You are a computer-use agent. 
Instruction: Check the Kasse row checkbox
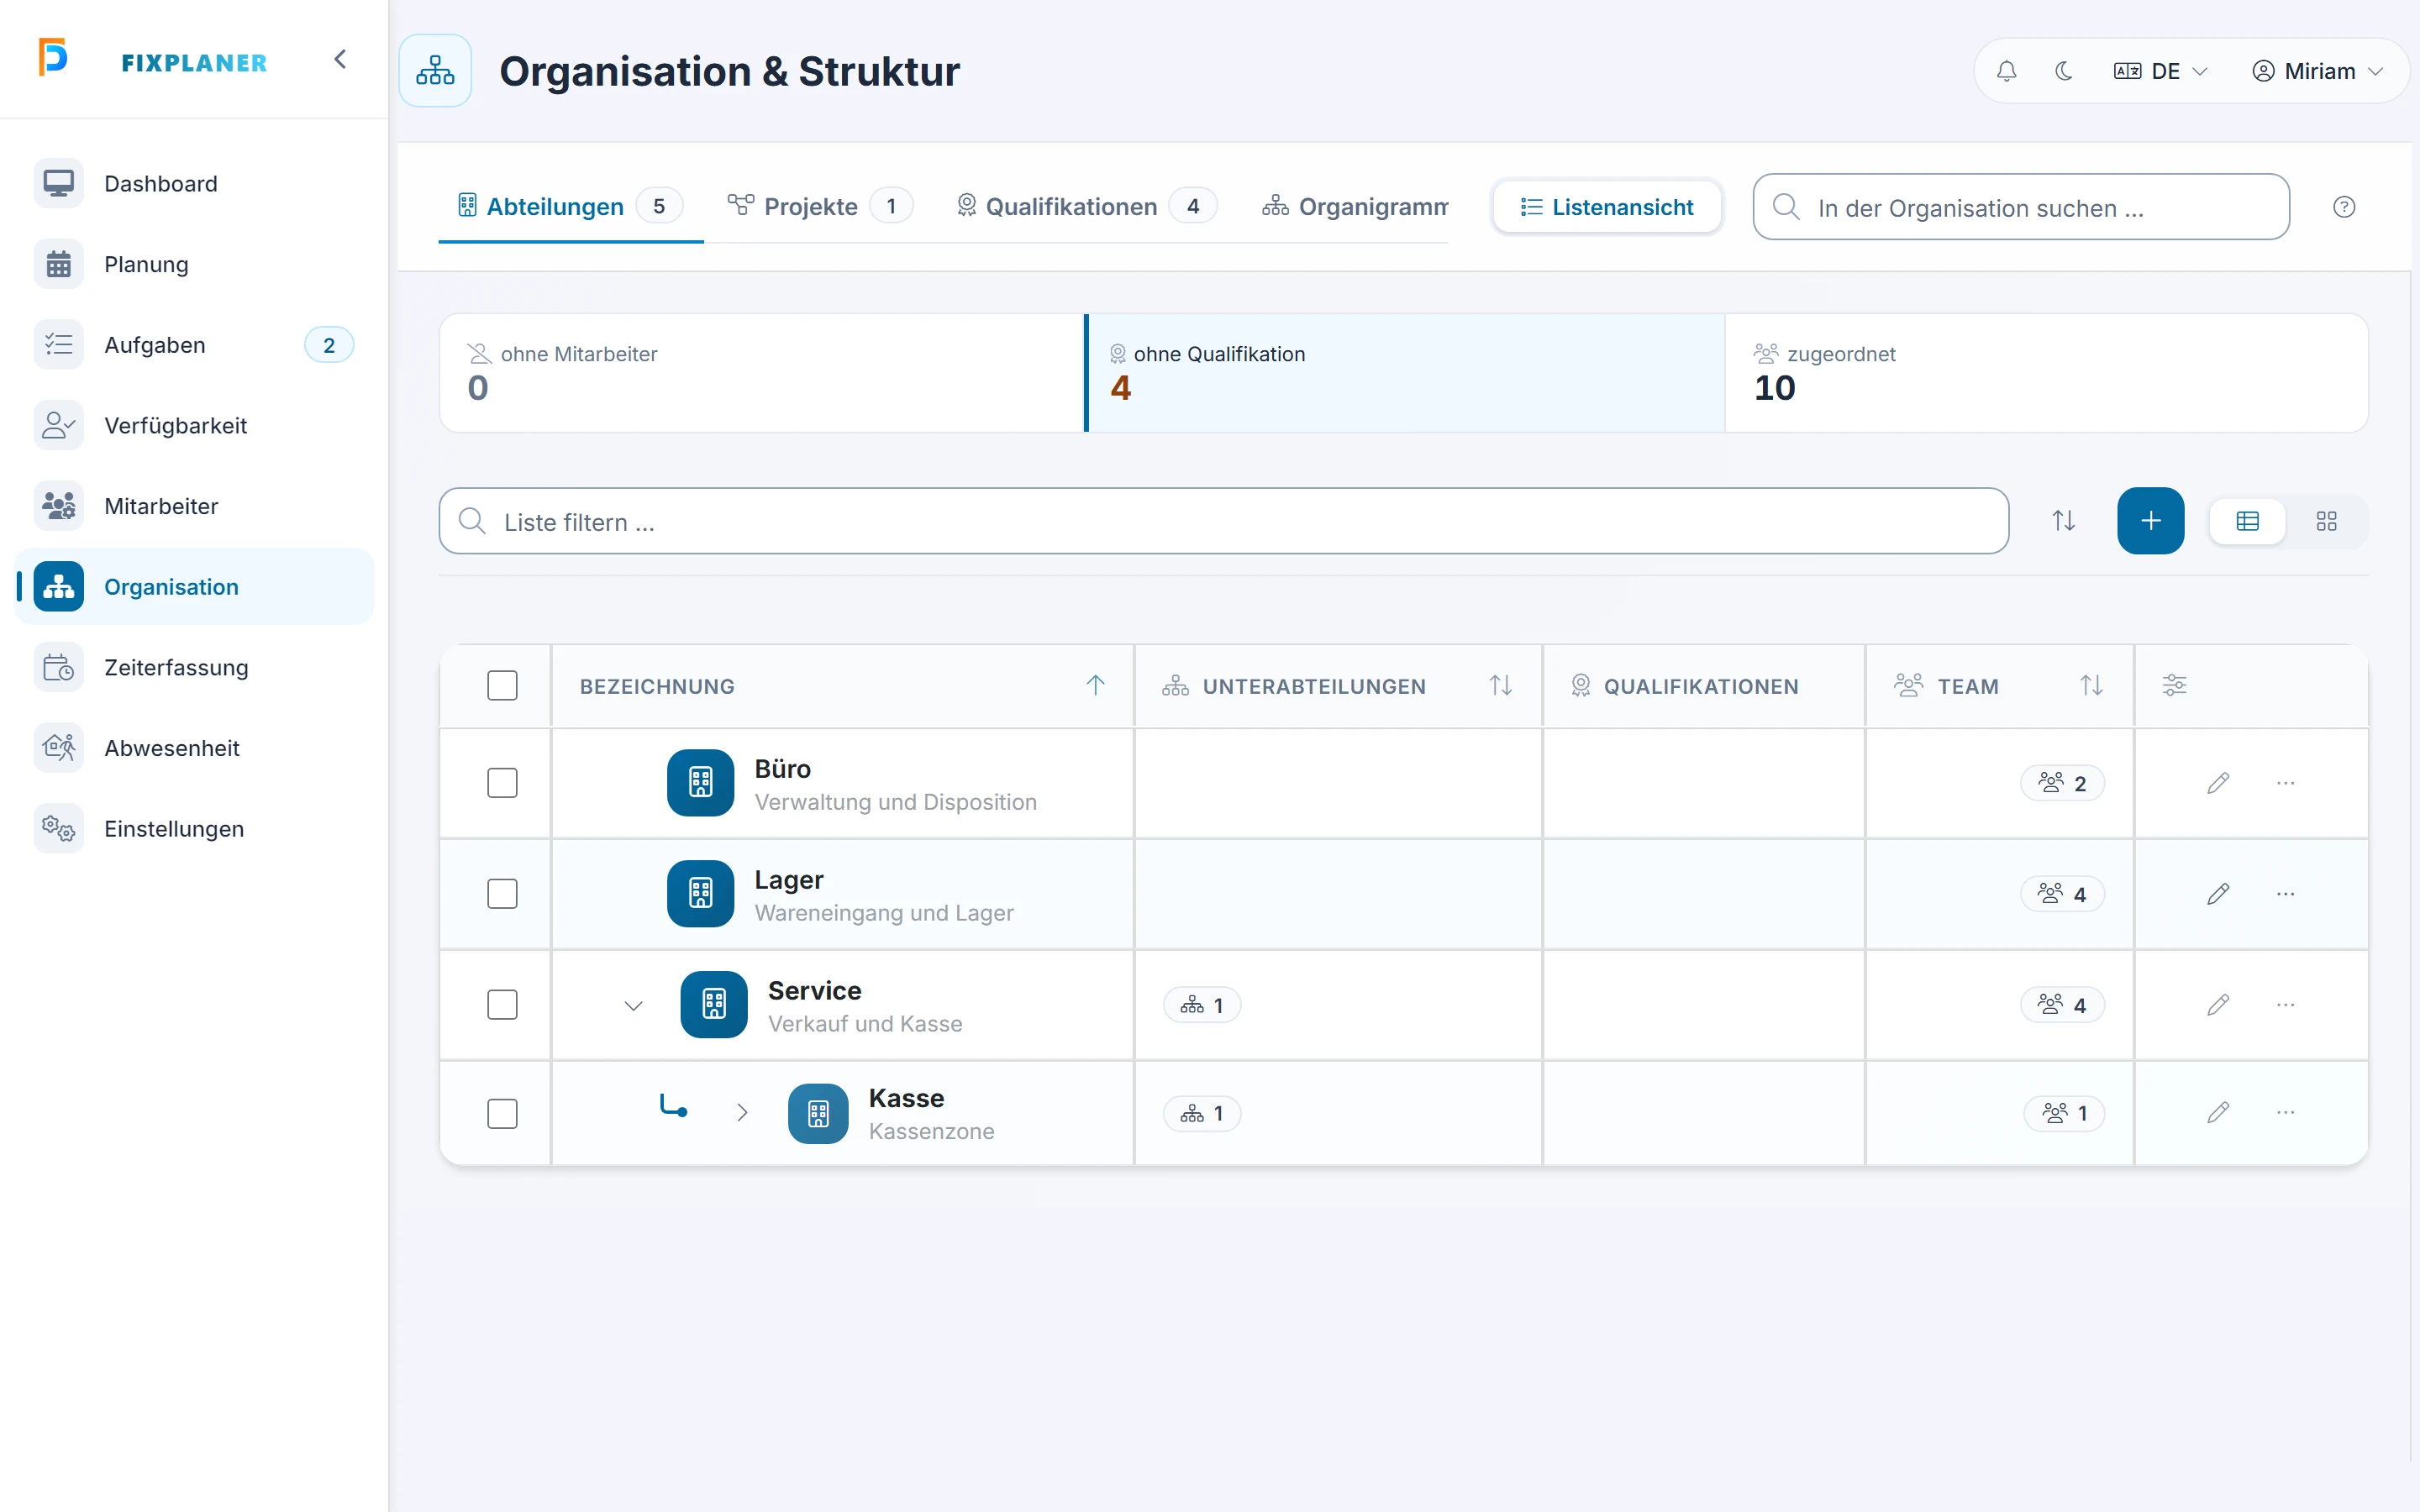(502, 1114)
